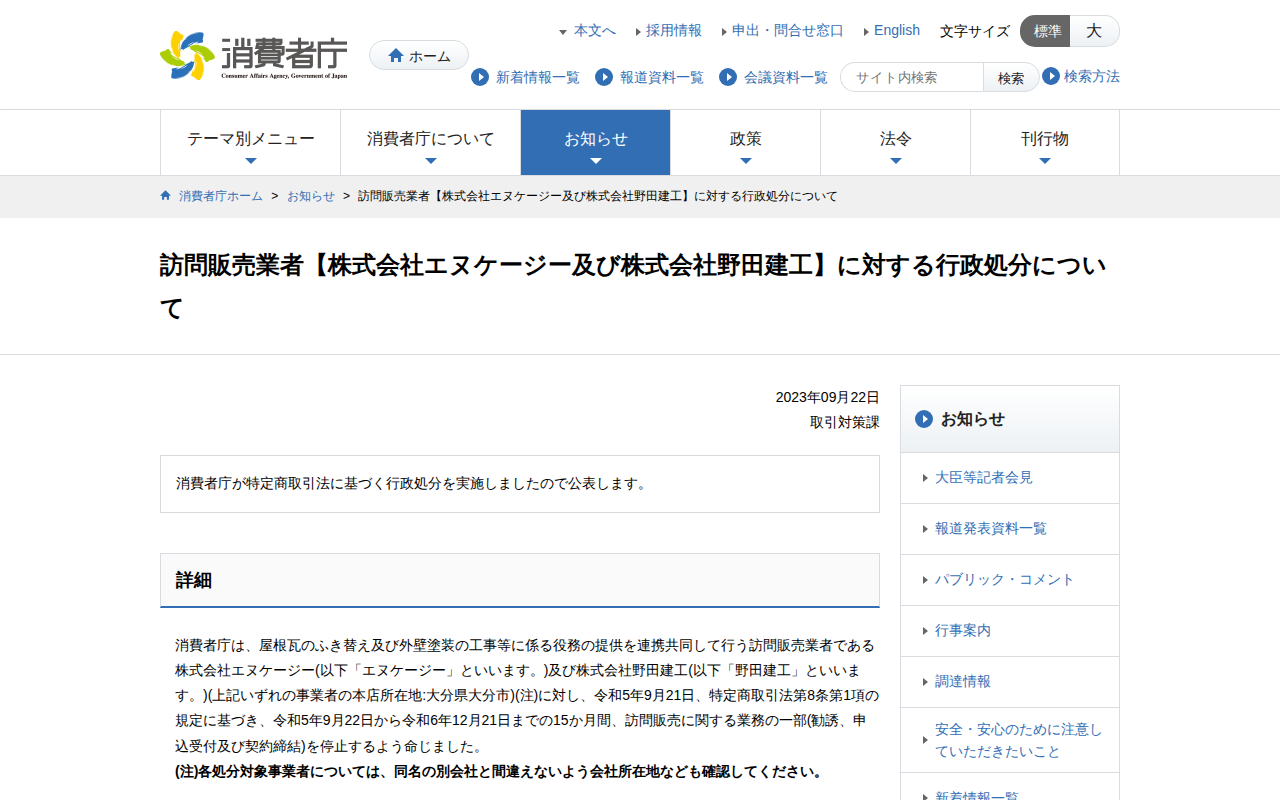Click お知らせ in the breadcrumb
This screenshot has width=1280, height=800.
(311, 196)
